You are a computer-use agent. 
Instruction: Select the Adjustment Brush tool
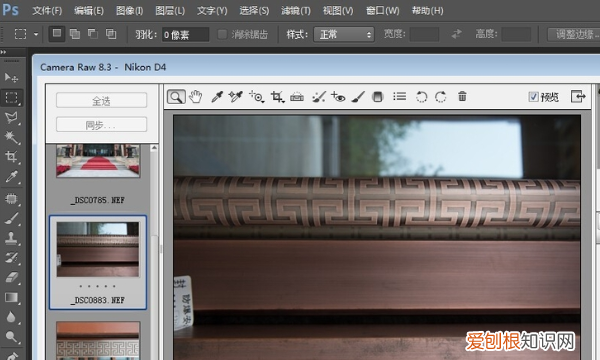pos(358,97)
